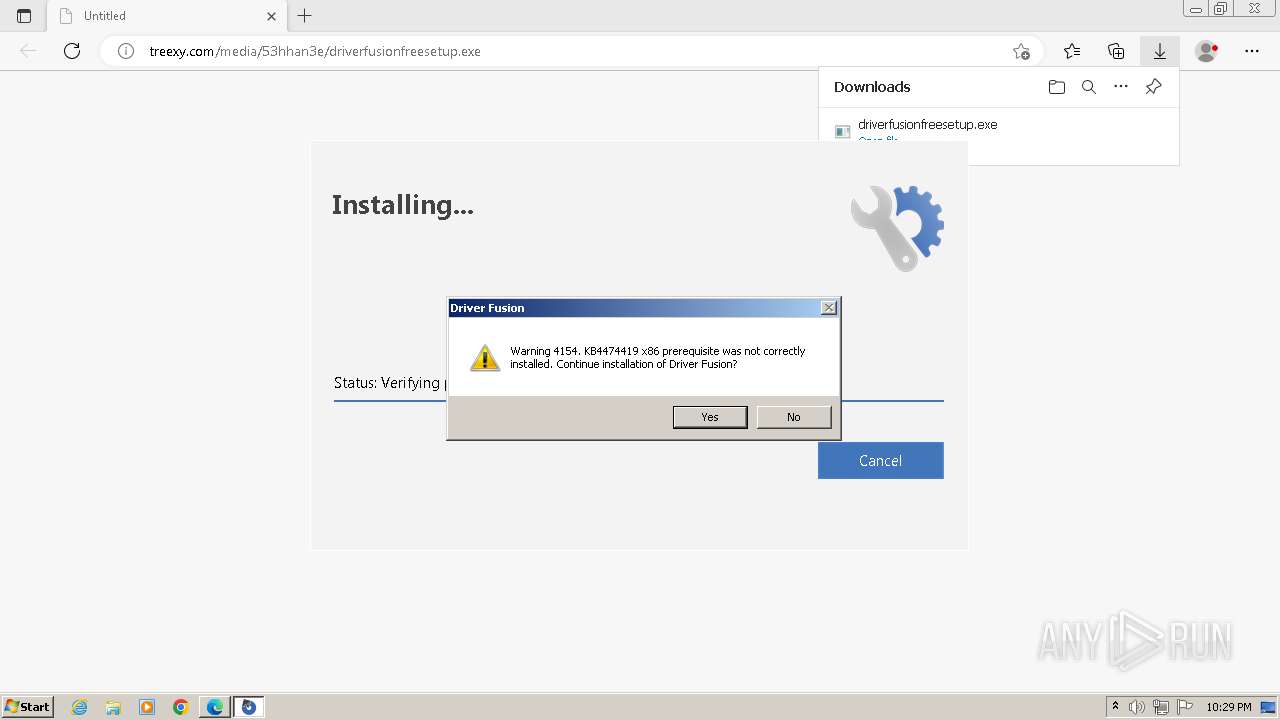Open downloads folder from Downloads panel

(x=1057, y=87)
